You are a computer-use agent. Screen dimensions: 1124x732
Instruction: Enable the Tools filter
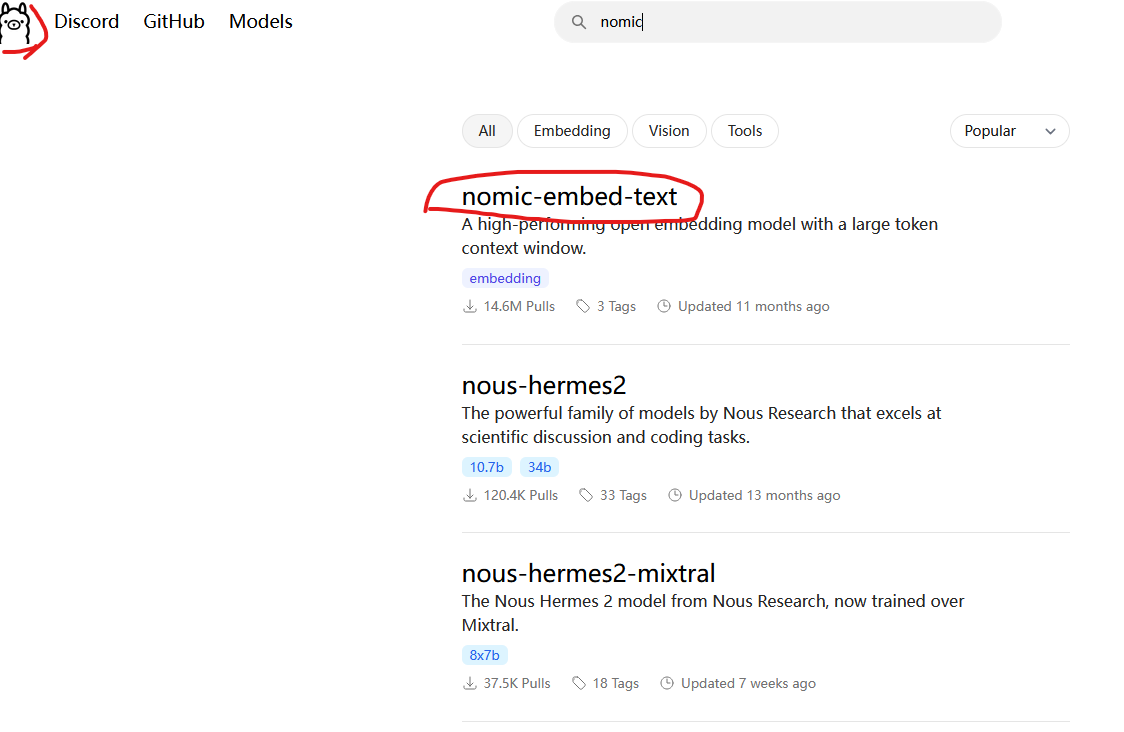[745, 131]
